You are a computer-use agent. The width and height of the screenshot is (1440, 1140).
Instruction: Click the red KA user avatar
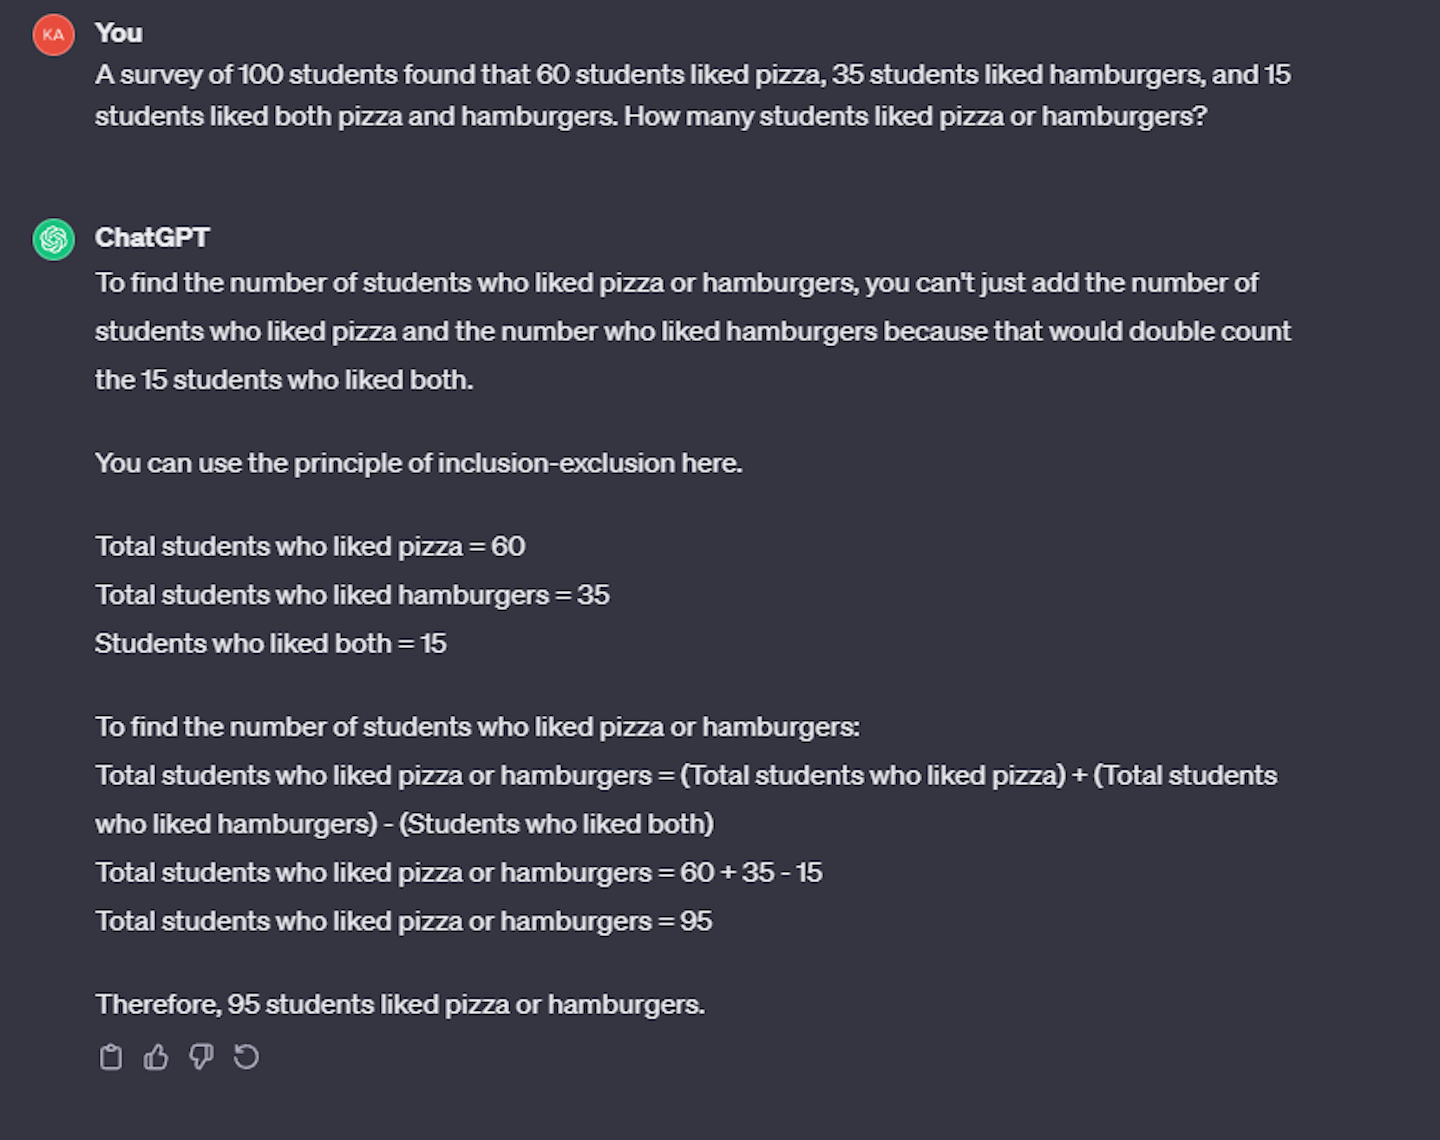(54, 35)
